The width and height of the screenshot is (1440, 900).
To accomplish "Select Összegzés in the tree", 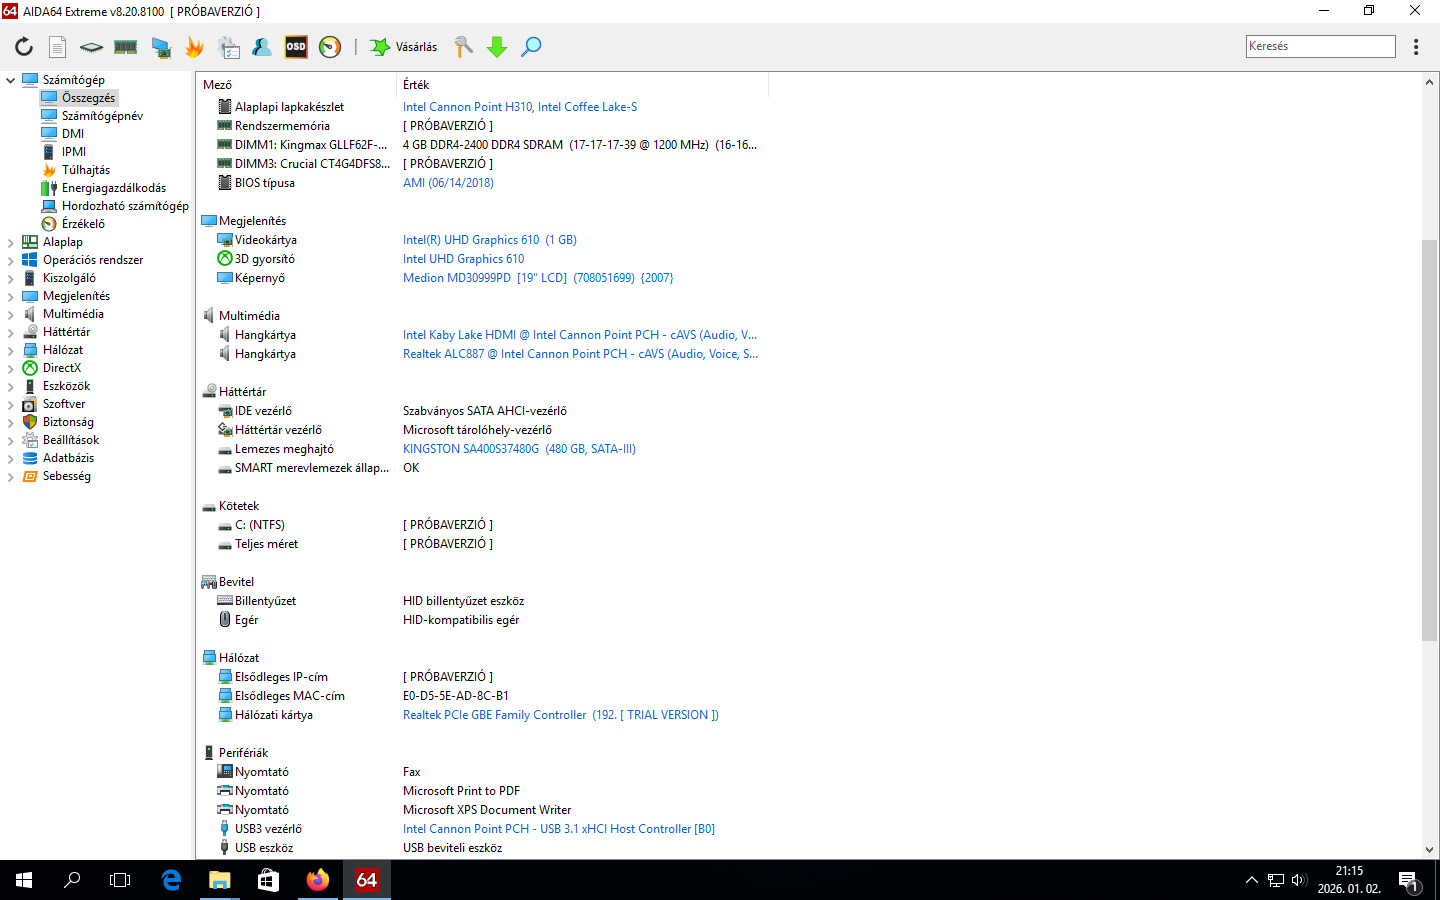I will point(88,98).
